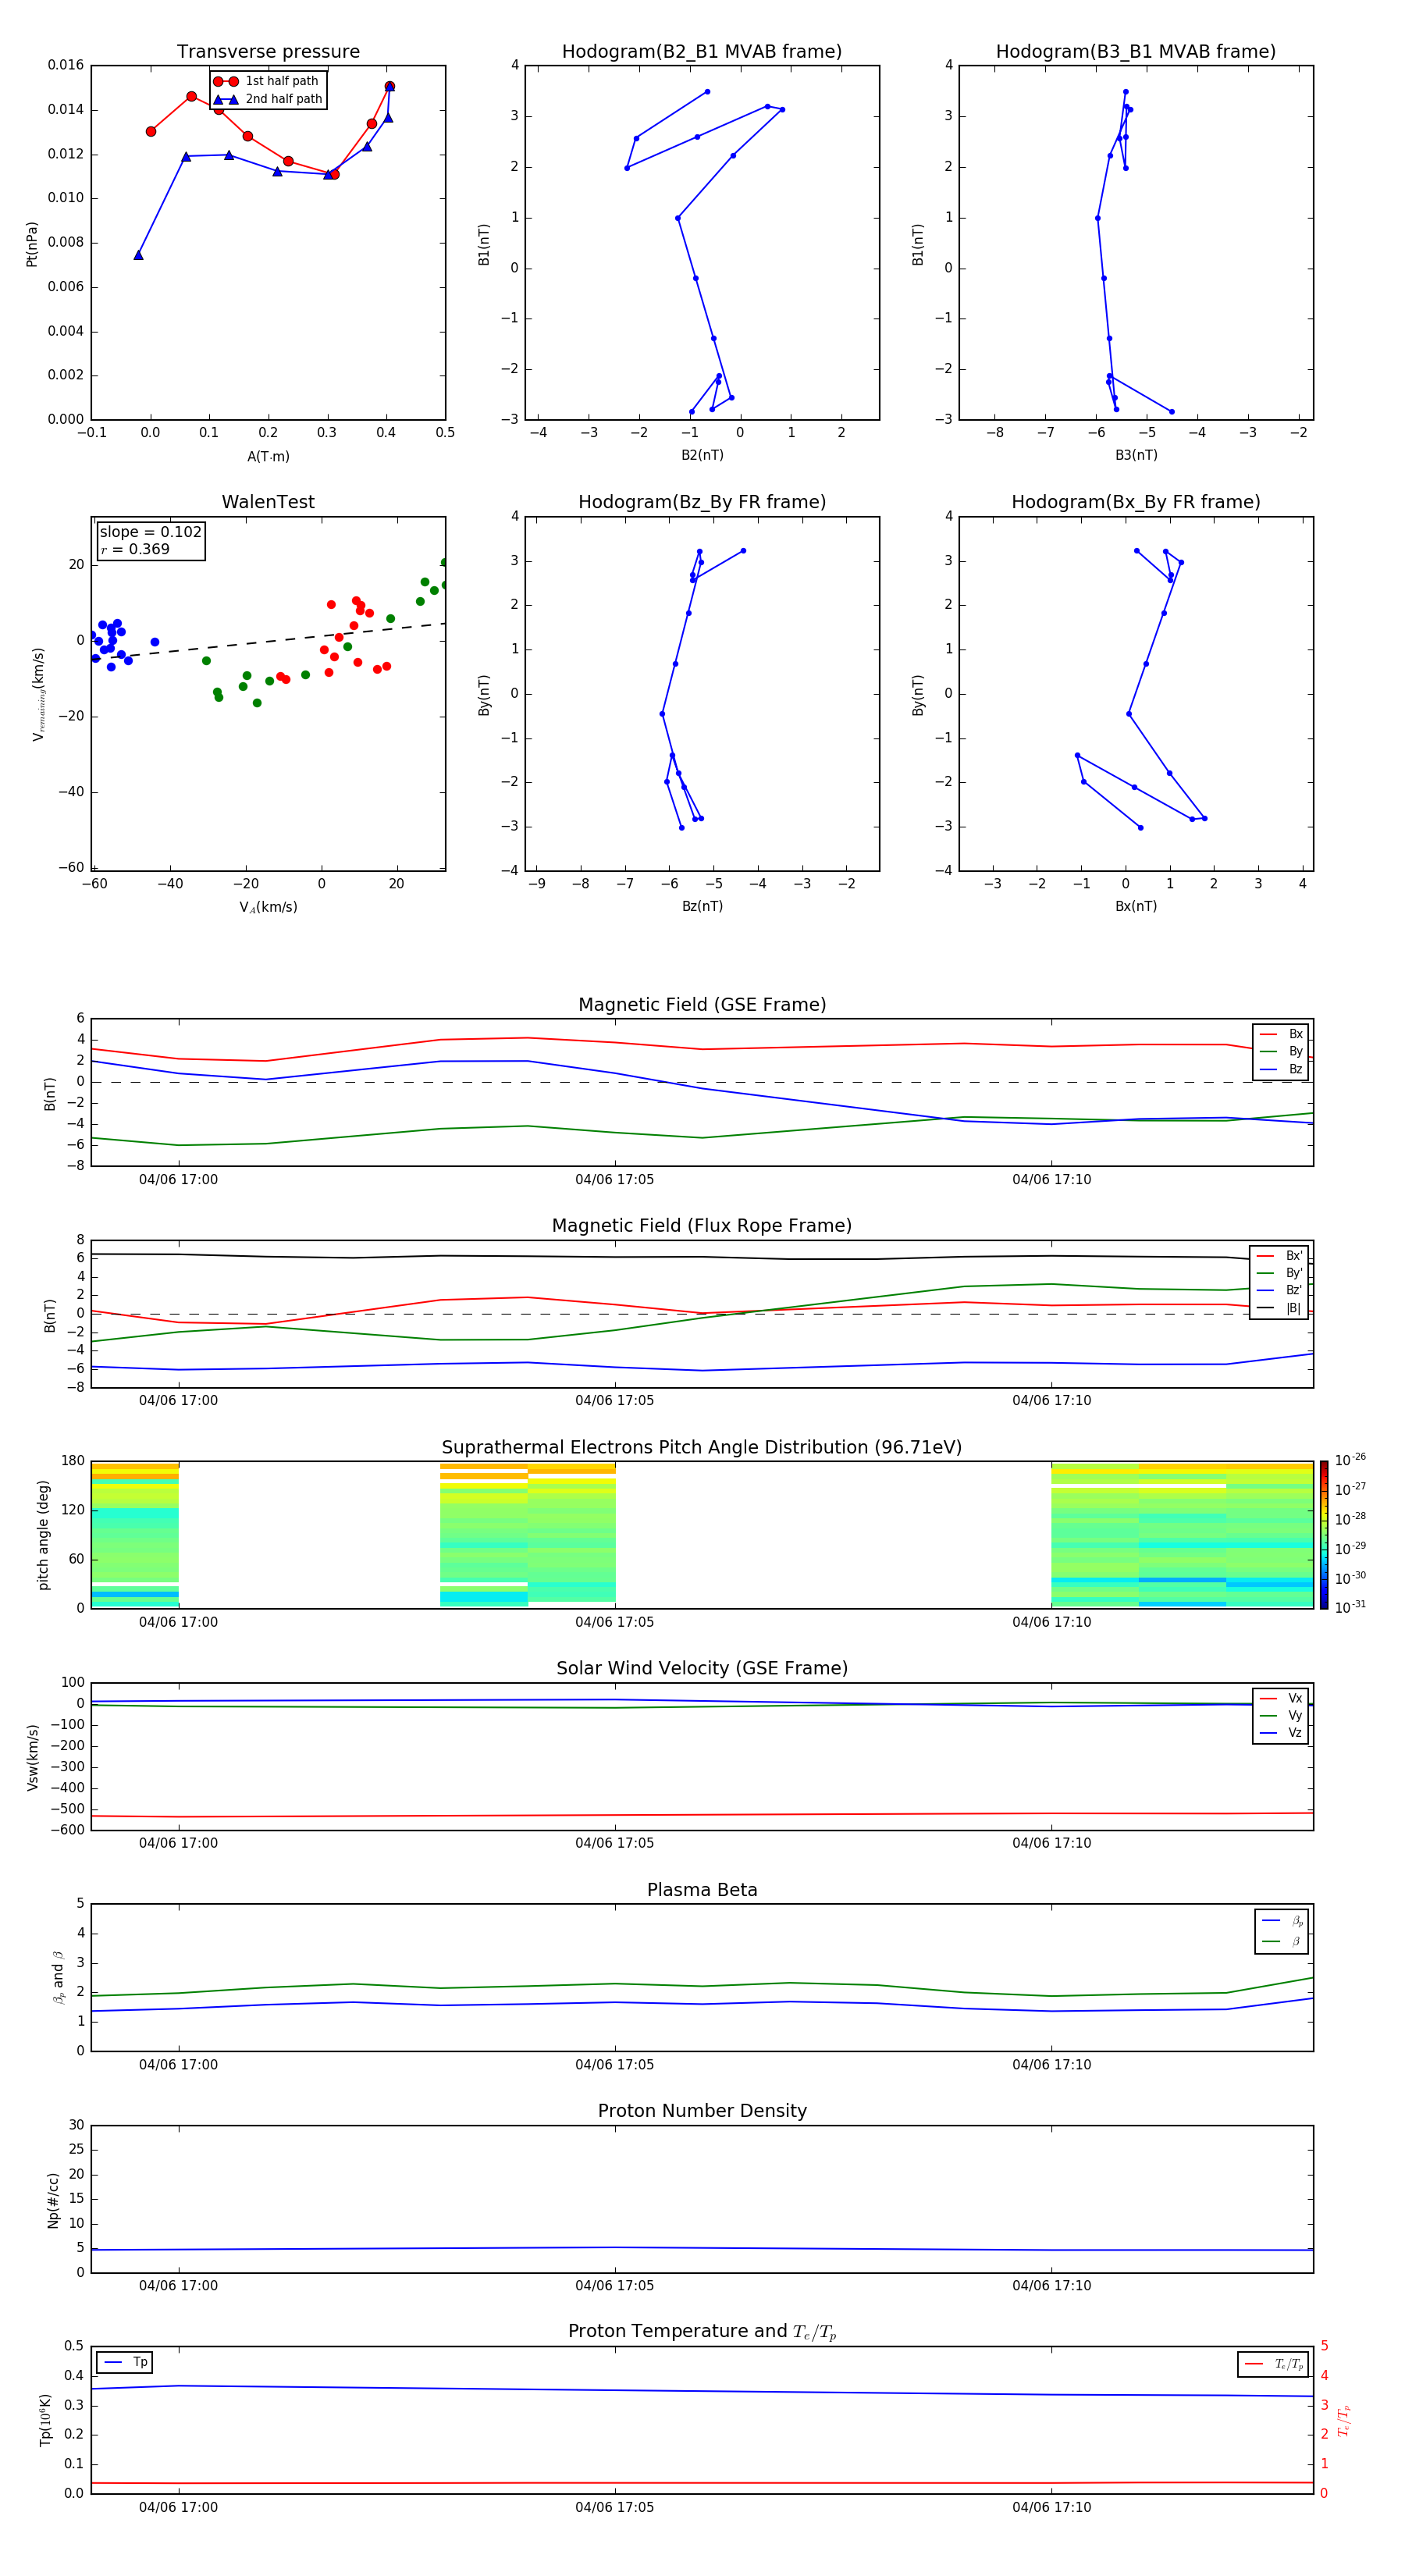Click the 'Bx(nT)' x-axis label
1405x2576 pixels.
point(1136,906)
